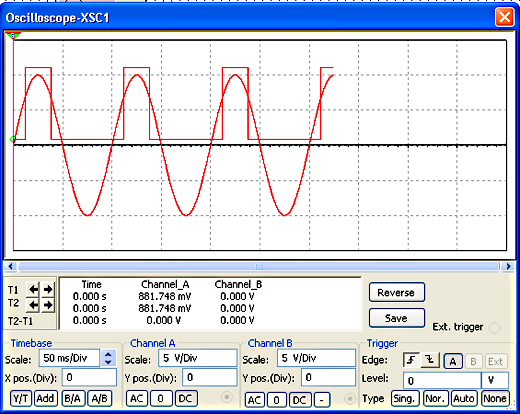The height and width of the screenshot is (414, 520).
Task: Switch display mode to B/A
Action: (x=73, y=398)
